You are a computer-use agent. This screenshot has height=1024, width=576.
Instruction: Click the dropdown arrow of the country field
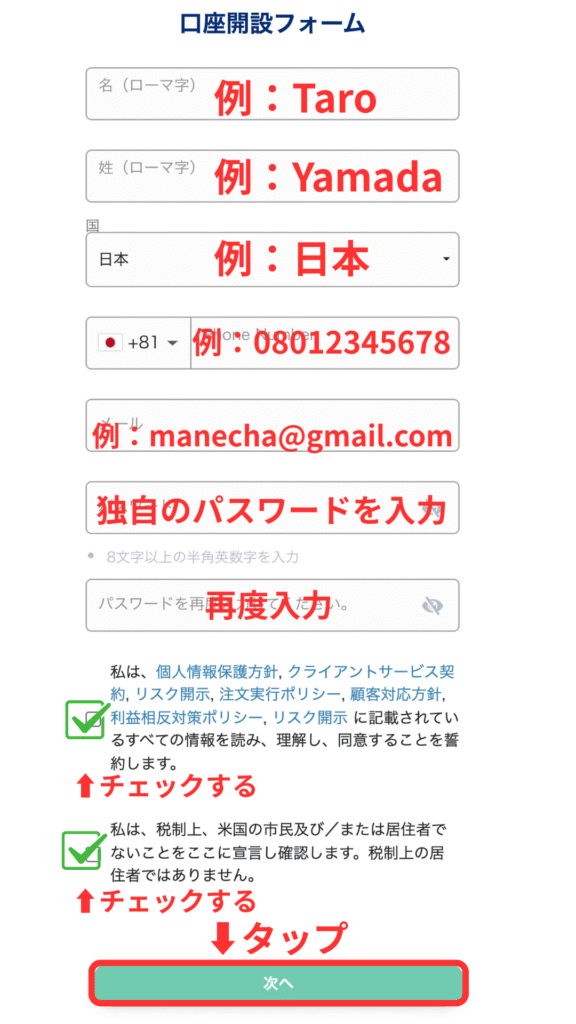[446, 259]
